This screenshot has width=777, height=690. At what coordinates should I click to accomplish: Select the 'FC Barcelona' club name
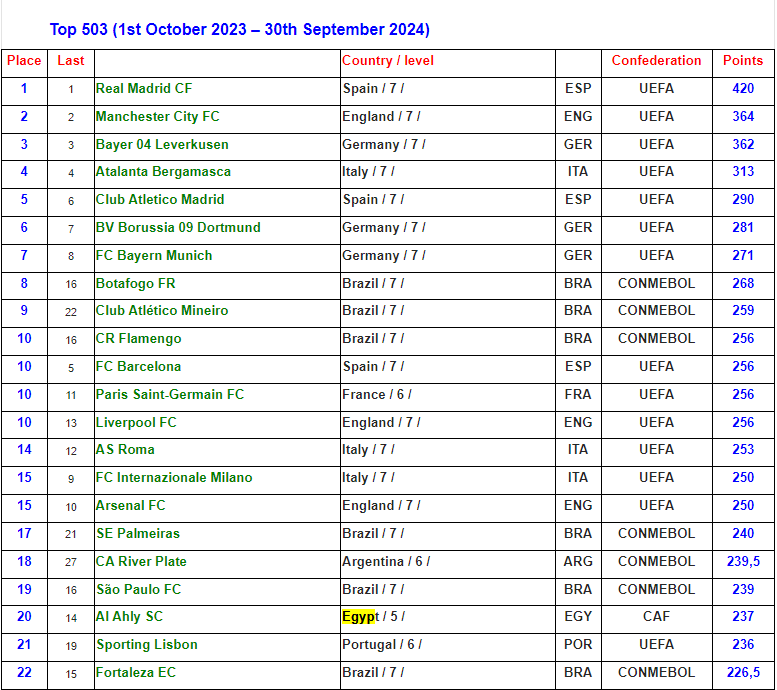point(138,367)
